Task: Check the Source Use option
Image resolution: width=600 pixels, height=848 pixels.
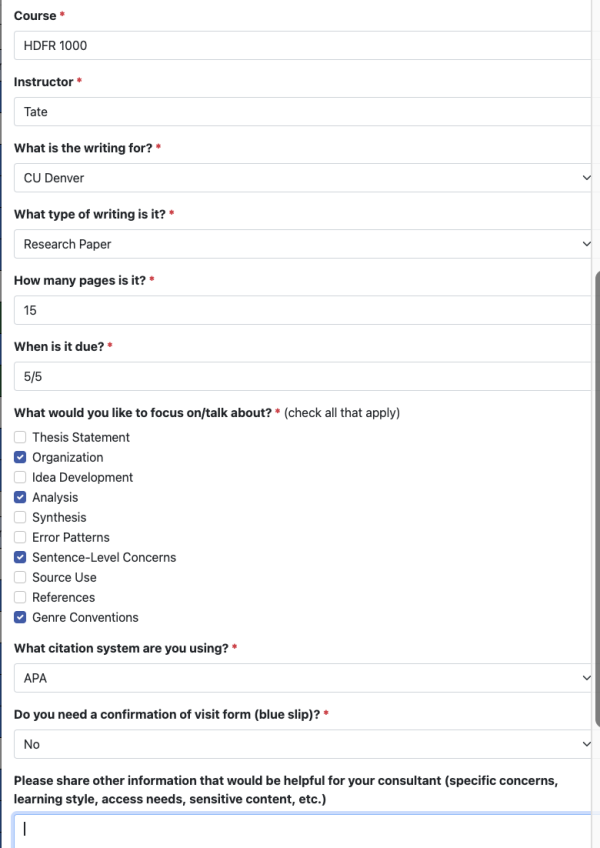Action: [20, 577]
